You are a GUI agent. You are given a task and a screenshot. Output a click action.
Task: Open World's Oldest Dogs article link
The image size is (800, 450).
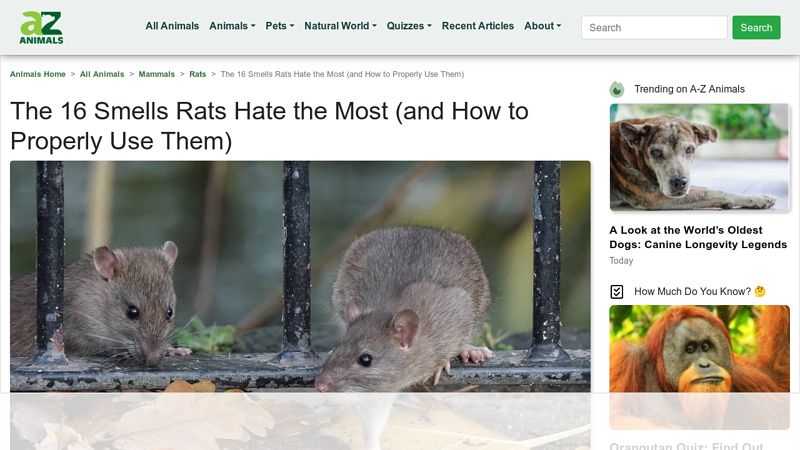tap(698, 237)
